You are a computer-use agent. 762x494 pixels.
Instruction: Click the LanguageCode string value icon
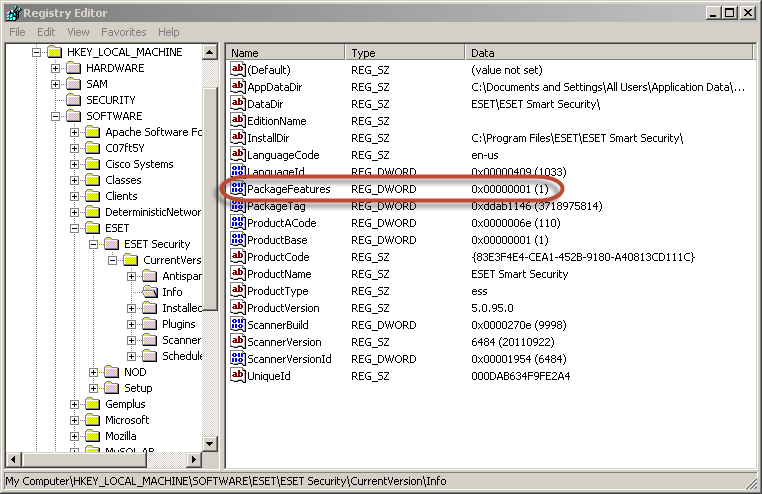pyautogui.click(x=238, y=154)
